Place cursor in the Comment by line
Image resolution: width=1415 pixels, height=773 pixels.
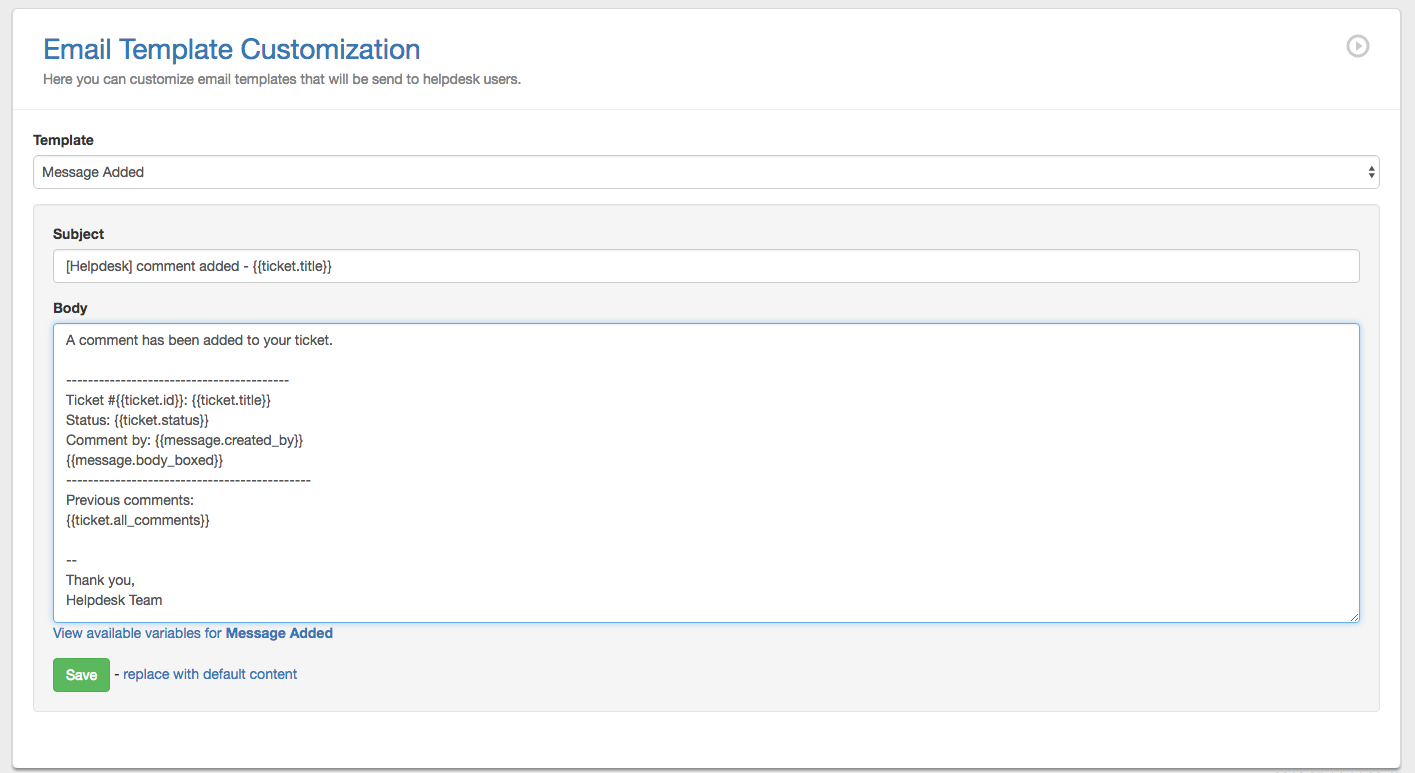click(x=184, y=440)
